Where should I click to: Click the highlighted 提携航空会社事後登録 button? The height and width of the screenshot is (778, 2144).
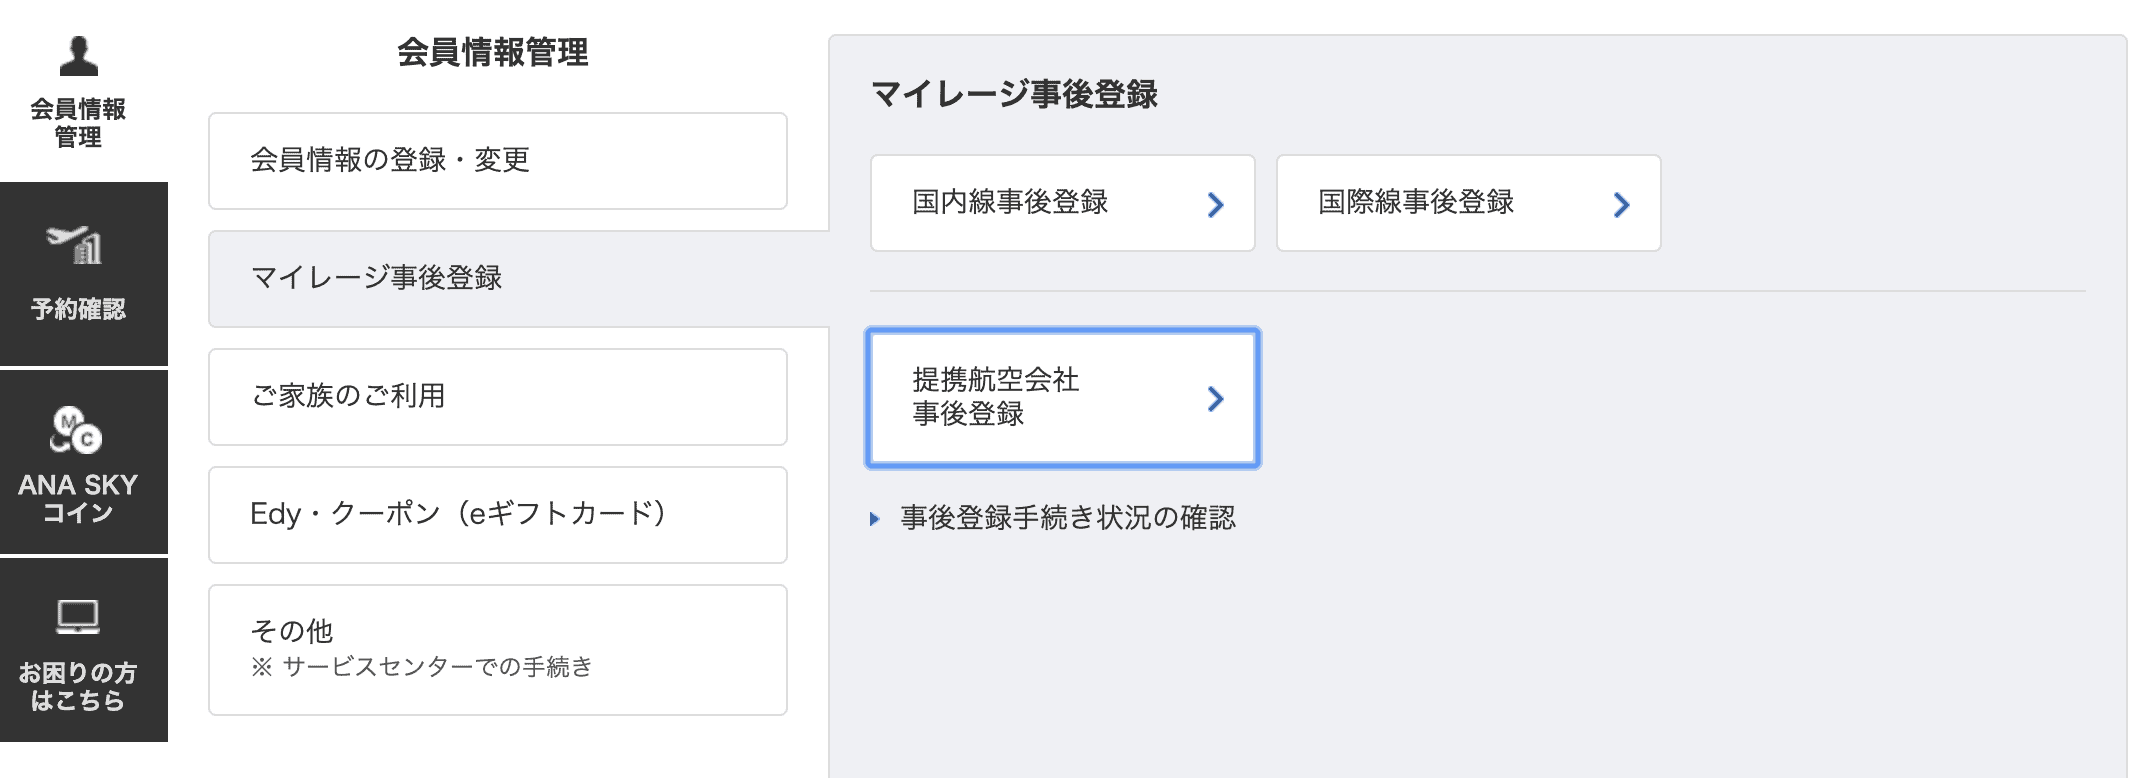(1062, 398)
